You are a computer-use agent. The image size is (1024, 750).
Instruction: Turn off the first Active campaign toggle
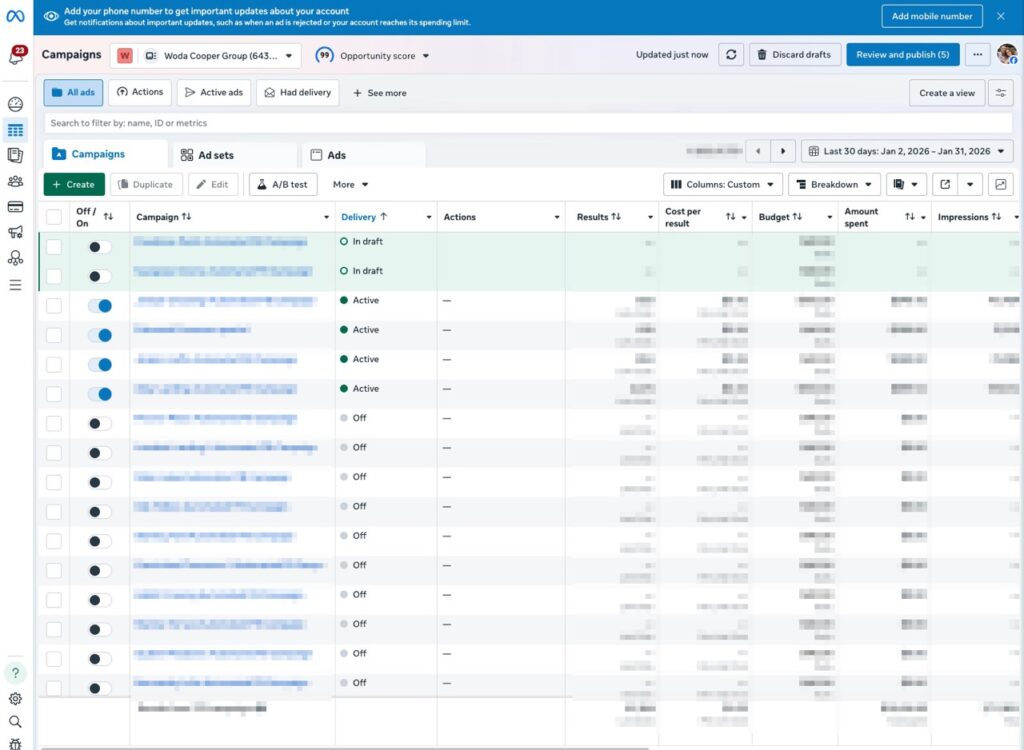pos(99,306)
